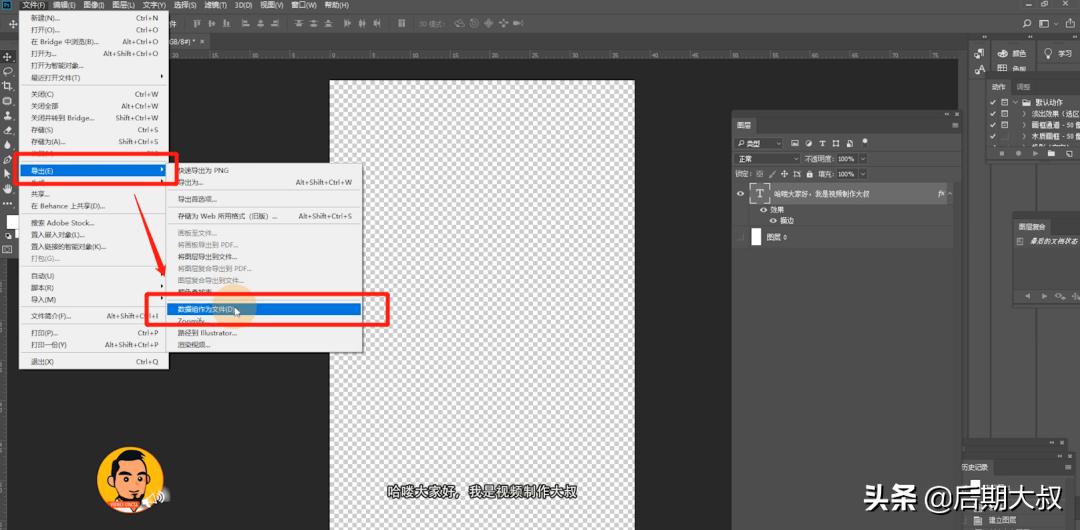This screenshot has width=1080, height=530.
Task: Click the shape layer filter icon
Action: pyautogui.click(x=835, y=143)
